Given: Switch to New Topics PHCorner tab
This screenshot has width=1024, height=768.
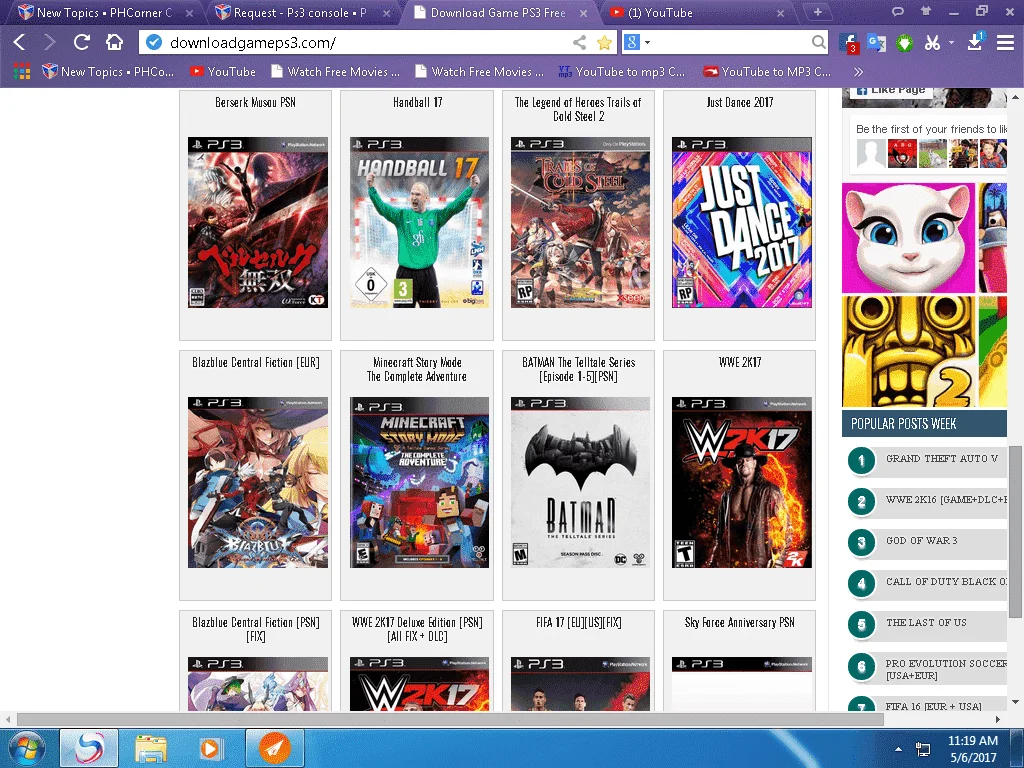Looking at the screenshot, I should (104, 12).
